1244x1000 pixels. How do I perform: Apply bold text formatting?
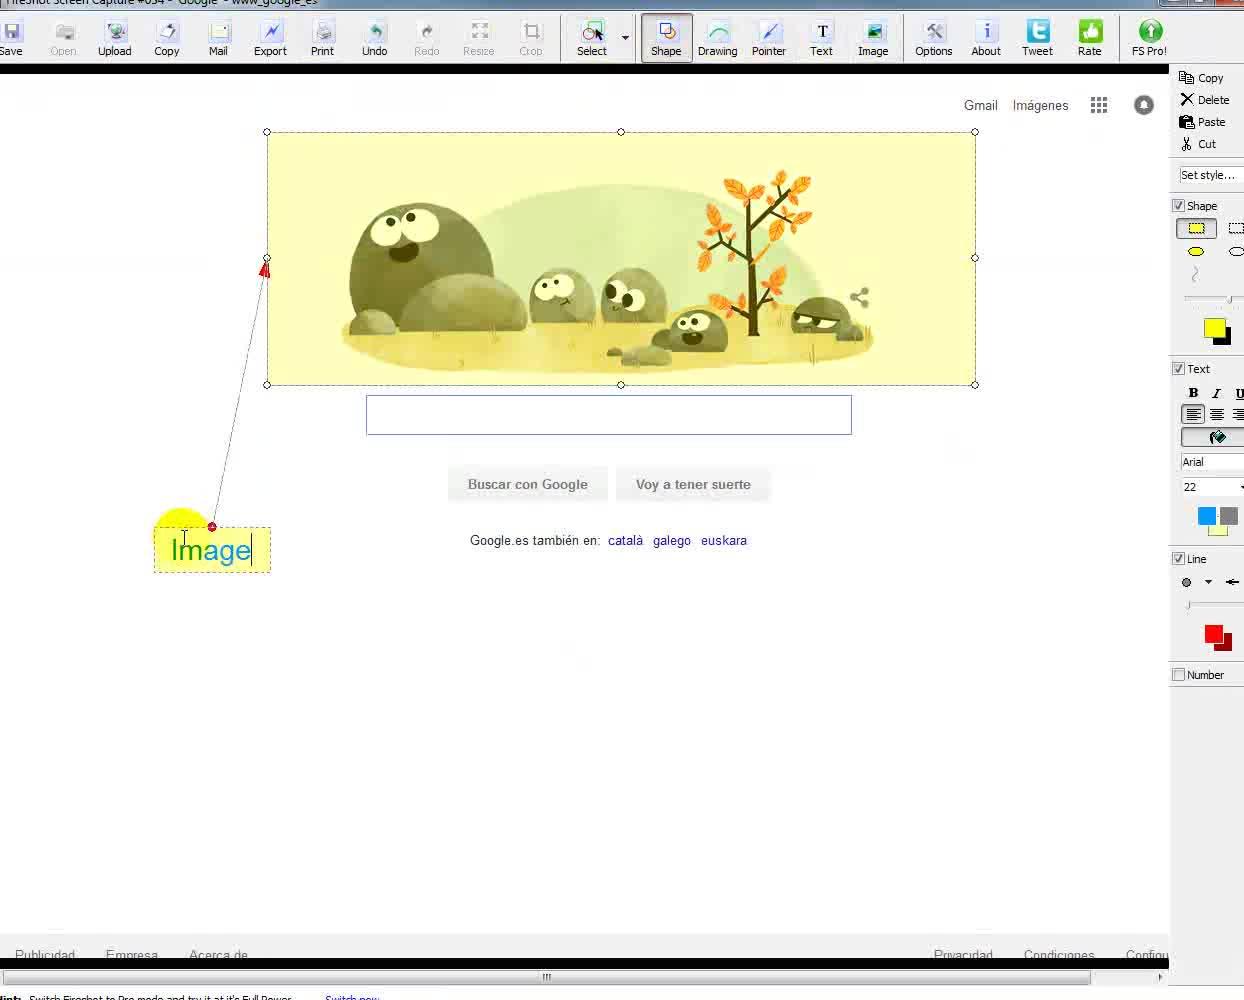(x=1193, y=393)
